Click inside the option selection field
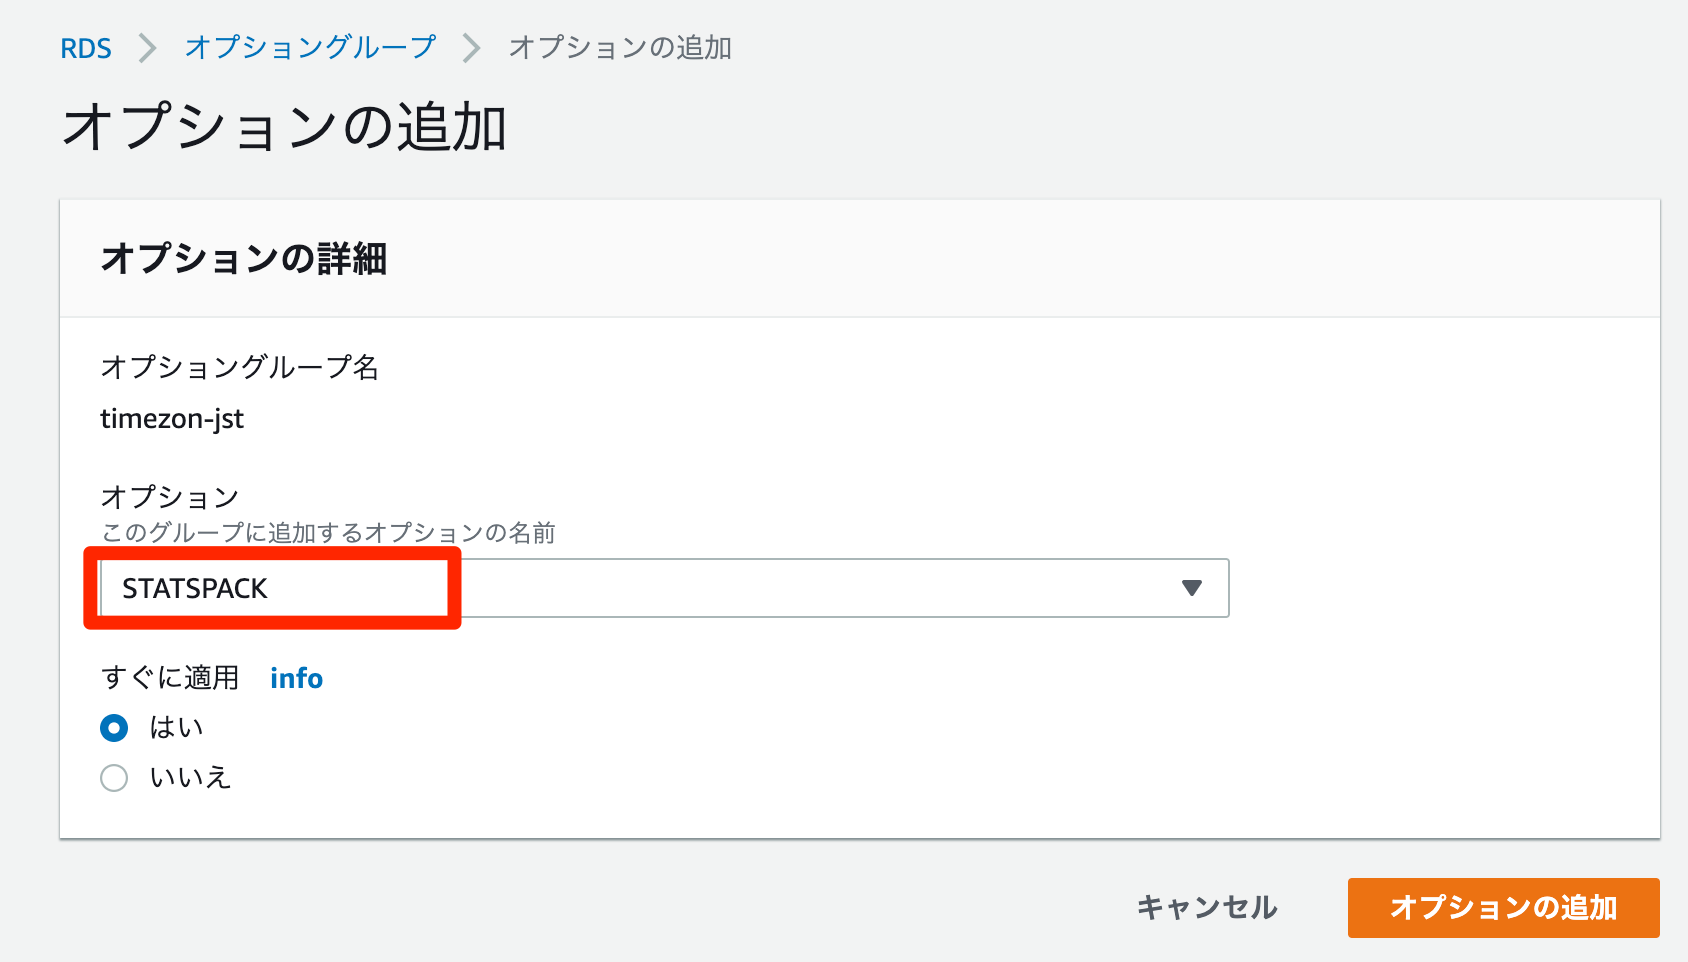Screen dimensions: 1688x962 click(x=660, y=588)
